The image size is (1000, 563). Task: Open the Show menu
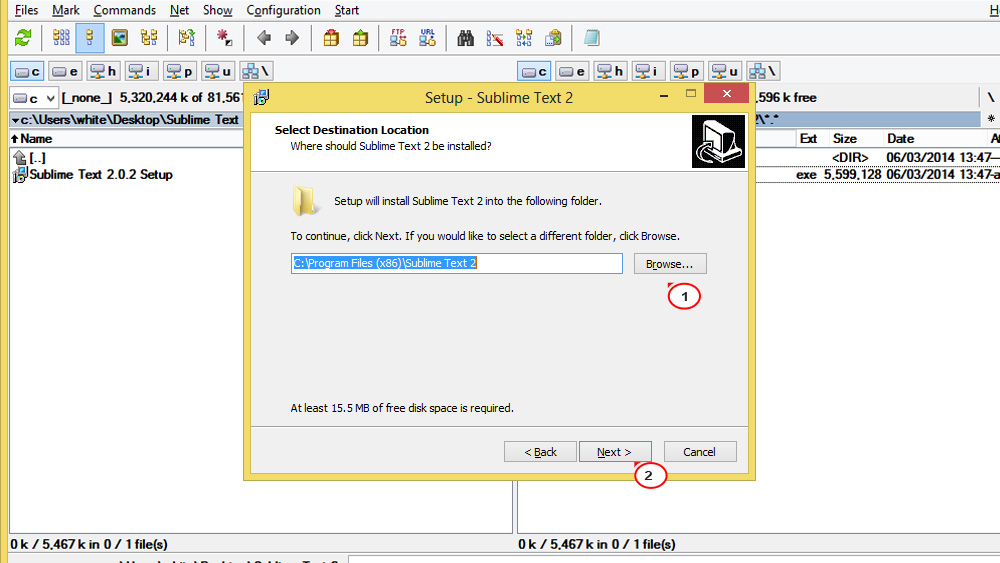pyautogui.click(x=217, y=10)
